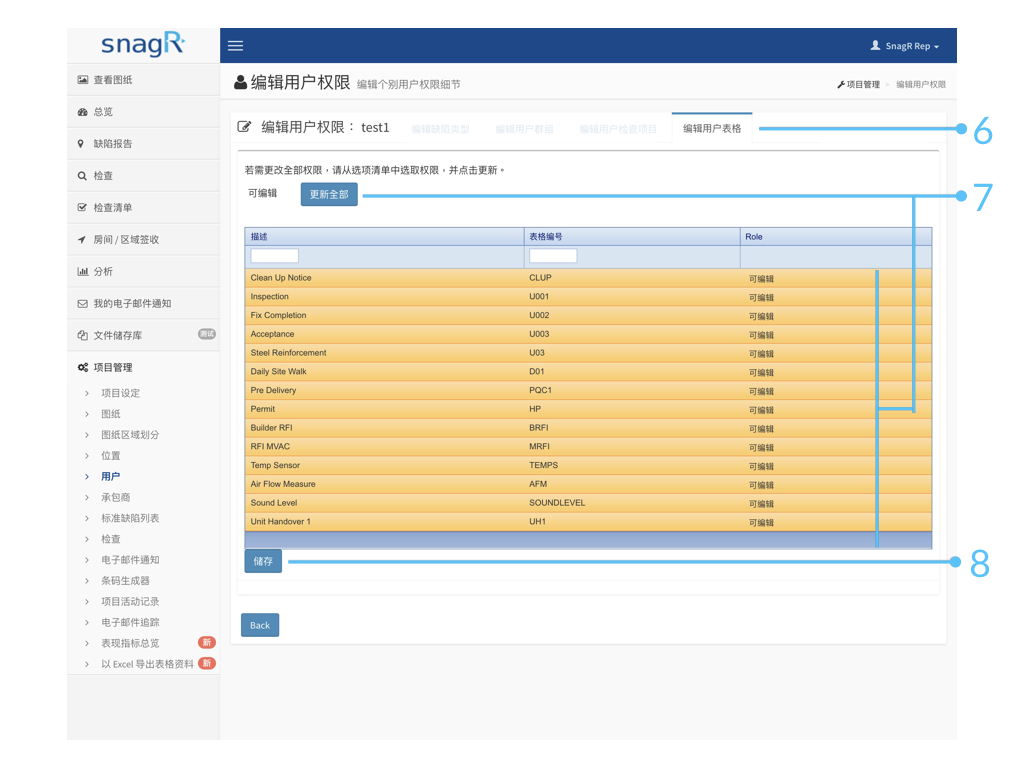Select 承包商 submenu item
1024x768 pixels.
(x=116, y=498)
